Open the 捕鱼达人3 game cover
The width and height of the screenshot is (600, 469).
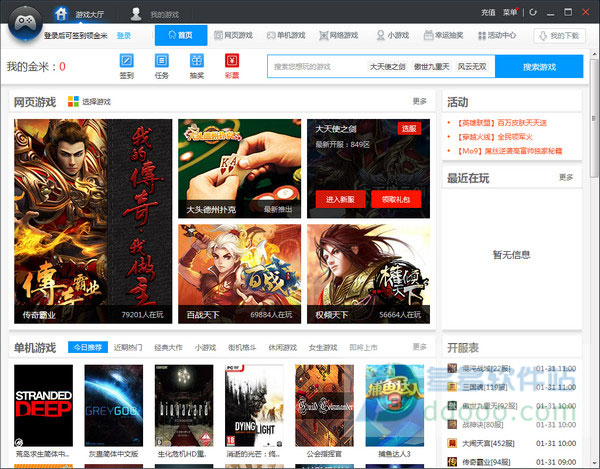pyautogui.click(x=395, y=405)
